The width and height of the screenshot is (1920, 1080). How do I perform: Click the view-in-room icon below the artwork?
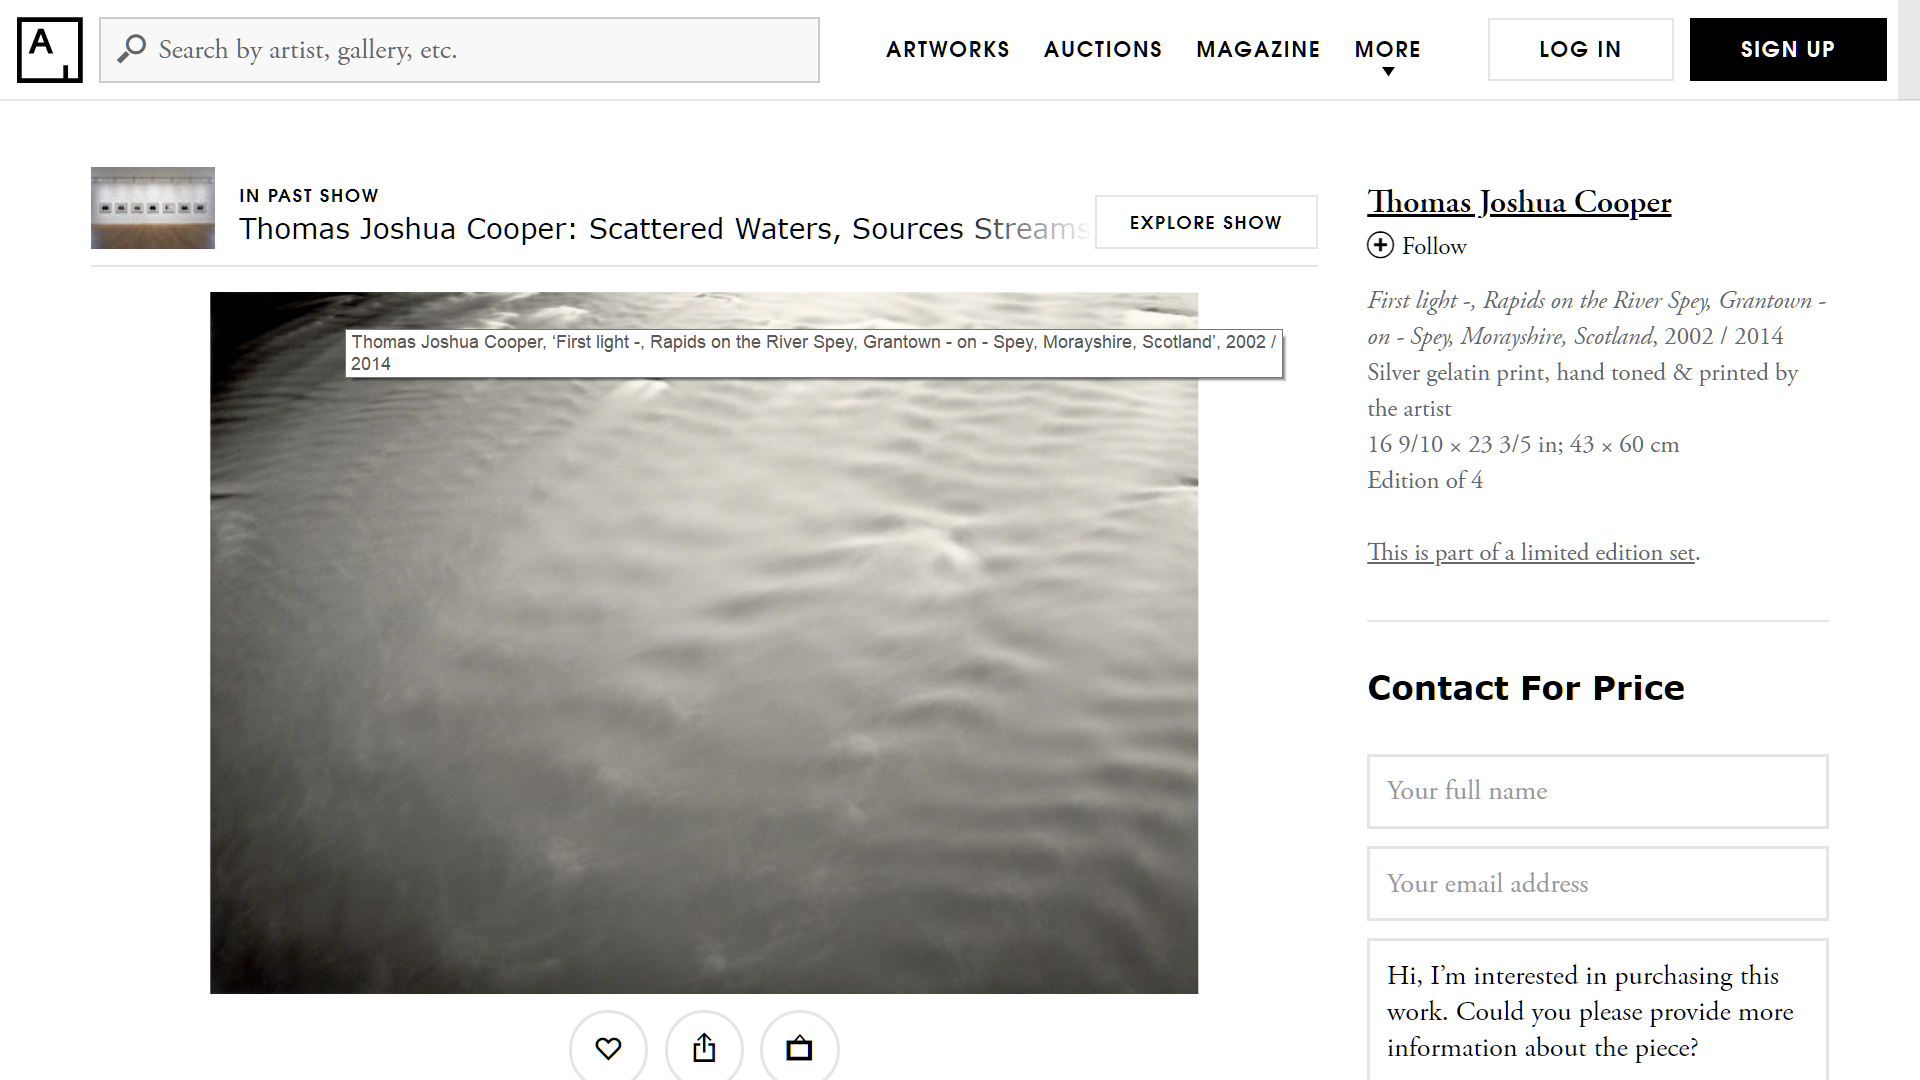799,1048
